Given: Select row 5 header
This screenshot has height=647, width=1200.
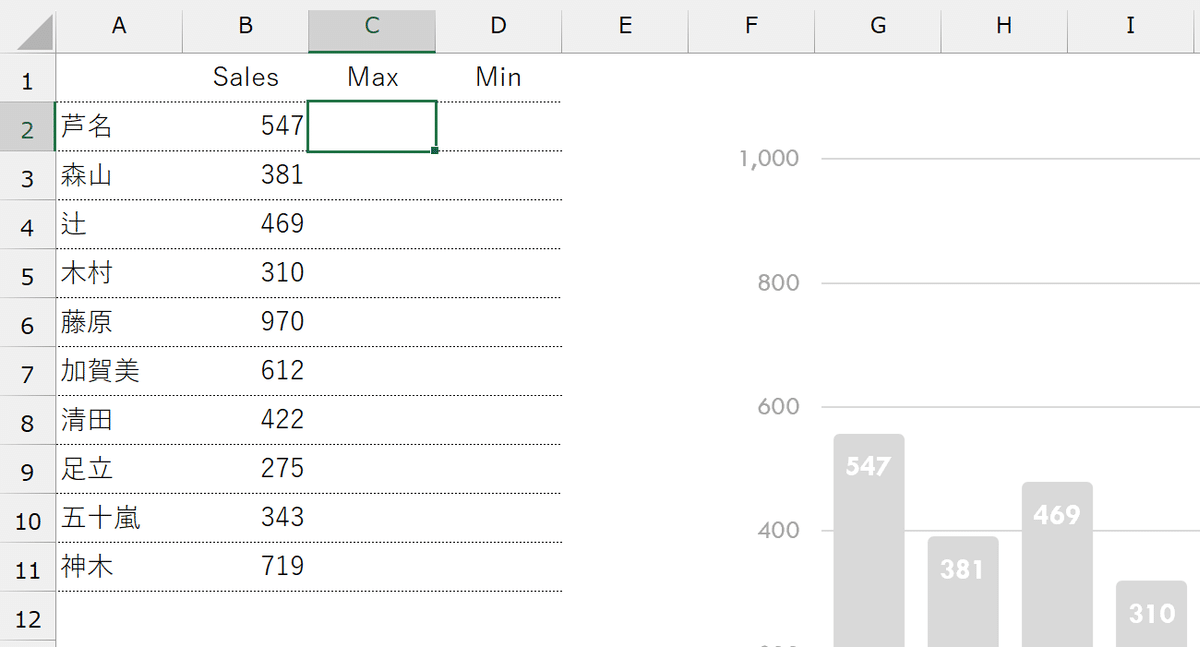Looking at the screenshot, I should [x=28, y=274].
